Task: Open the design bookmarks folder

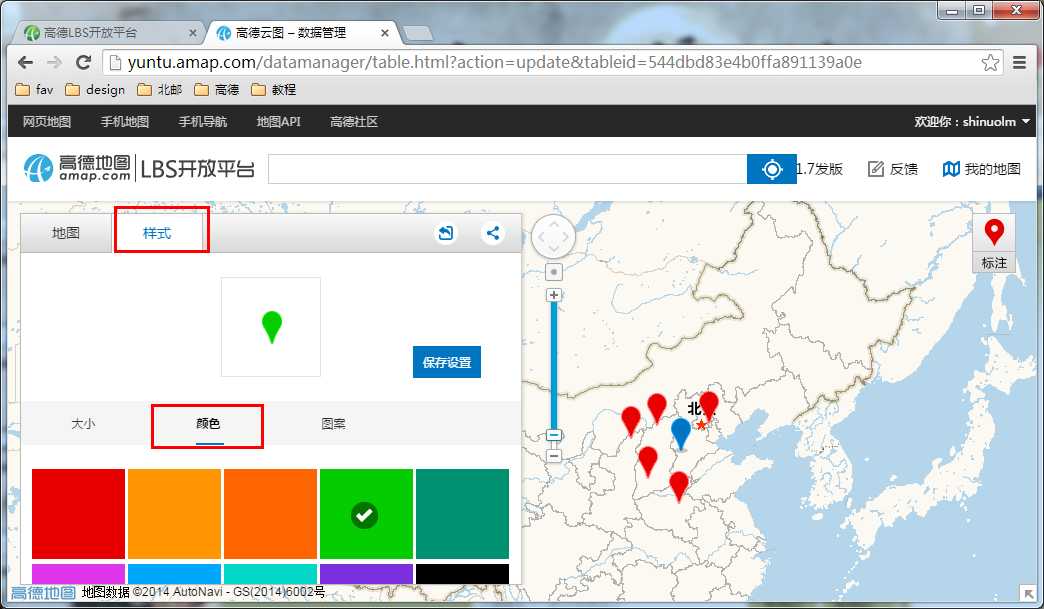Action: click(95, 89)
